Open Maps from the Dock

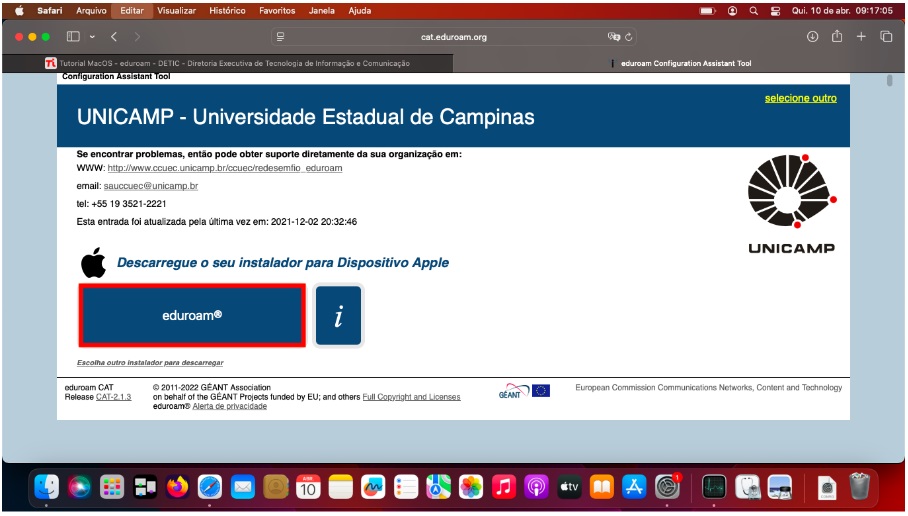(438, 487)
